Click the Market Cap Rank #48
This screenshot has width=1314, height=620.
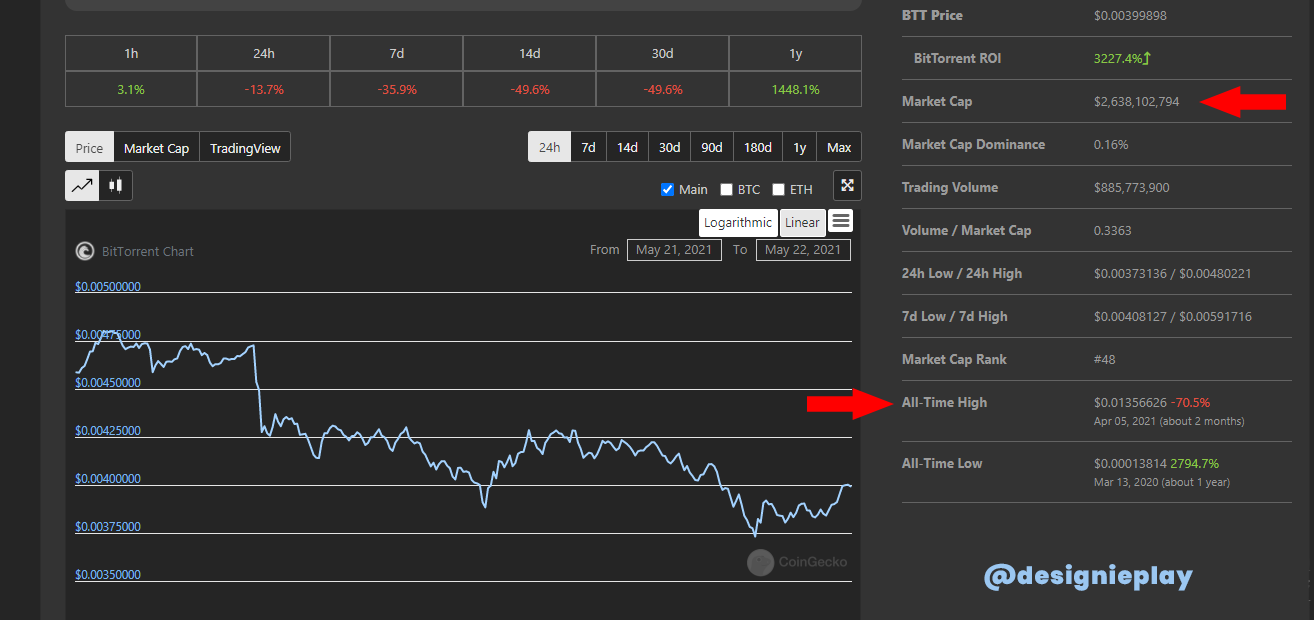[1105, 359]
